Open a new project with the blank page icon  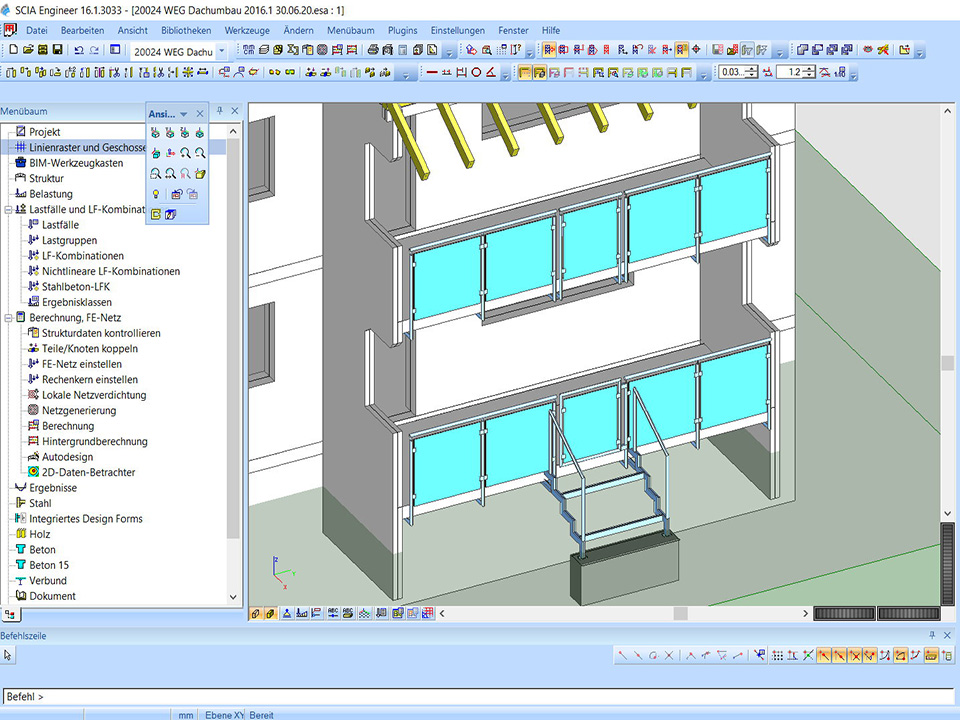(x=14, y=50)
